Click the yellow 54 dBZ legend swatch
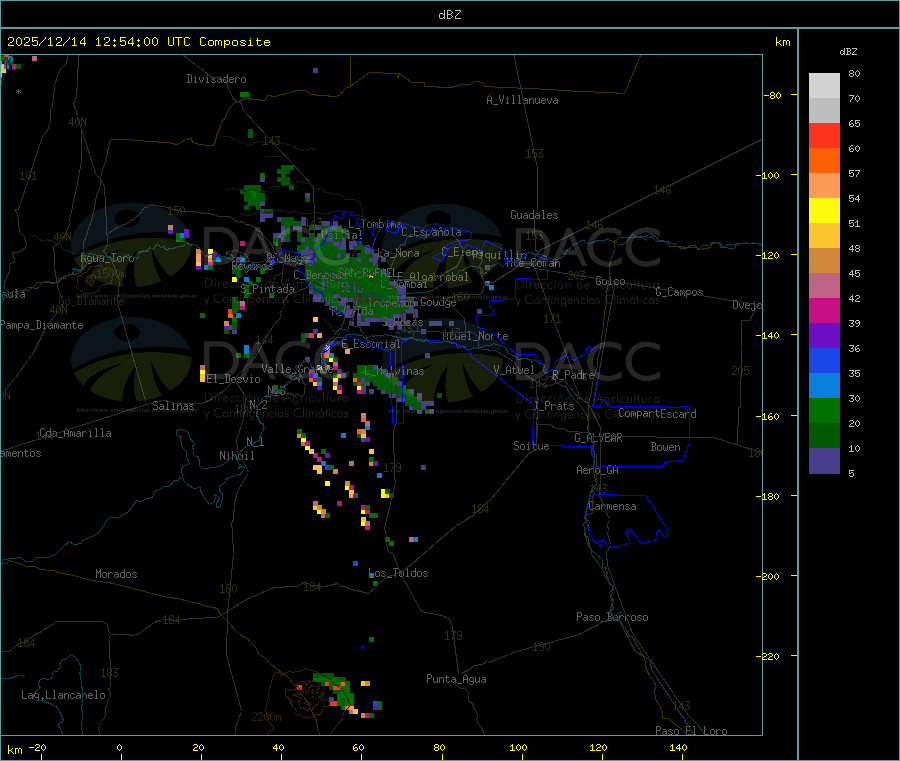Viewport: 900px width, 761px height. click(x=824, y=211)
